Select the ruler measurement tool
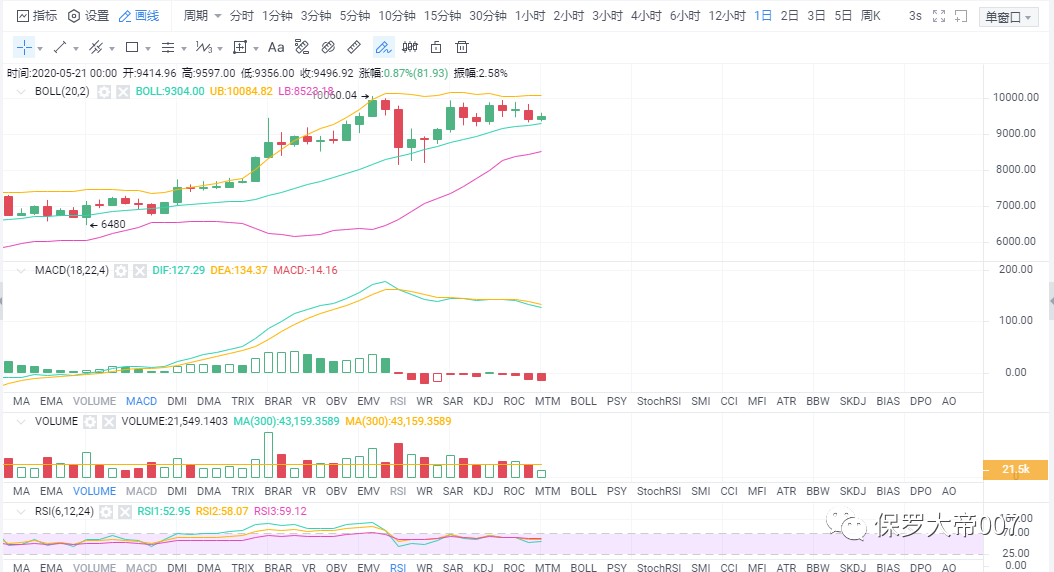The width and height of the screenshot is (1054, 572). click(354, 47)
